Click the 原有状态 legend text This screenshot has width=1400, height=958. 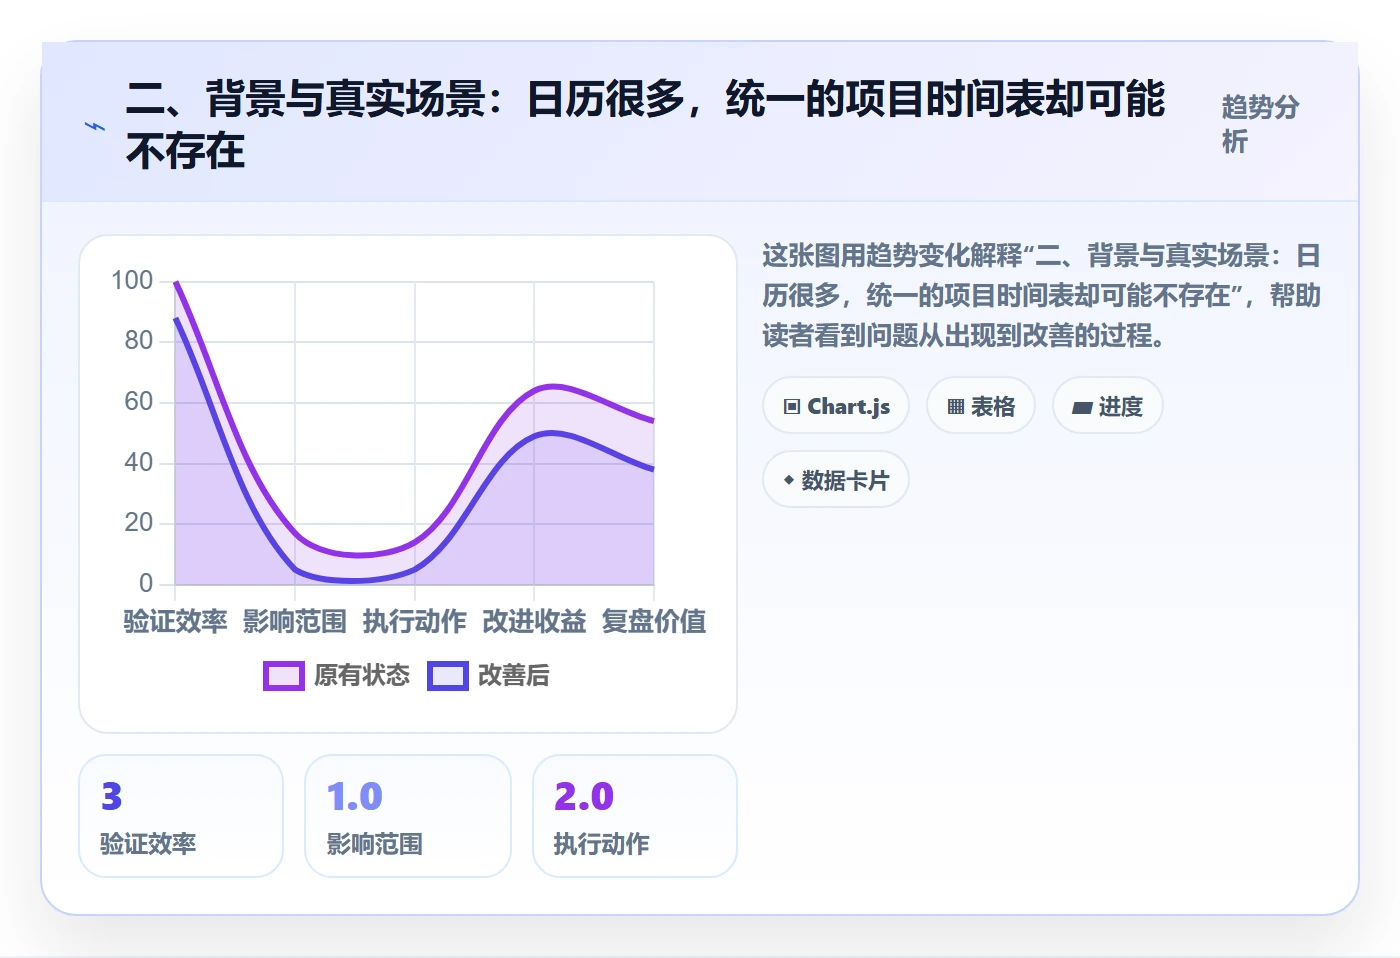(x=362, y=675)
